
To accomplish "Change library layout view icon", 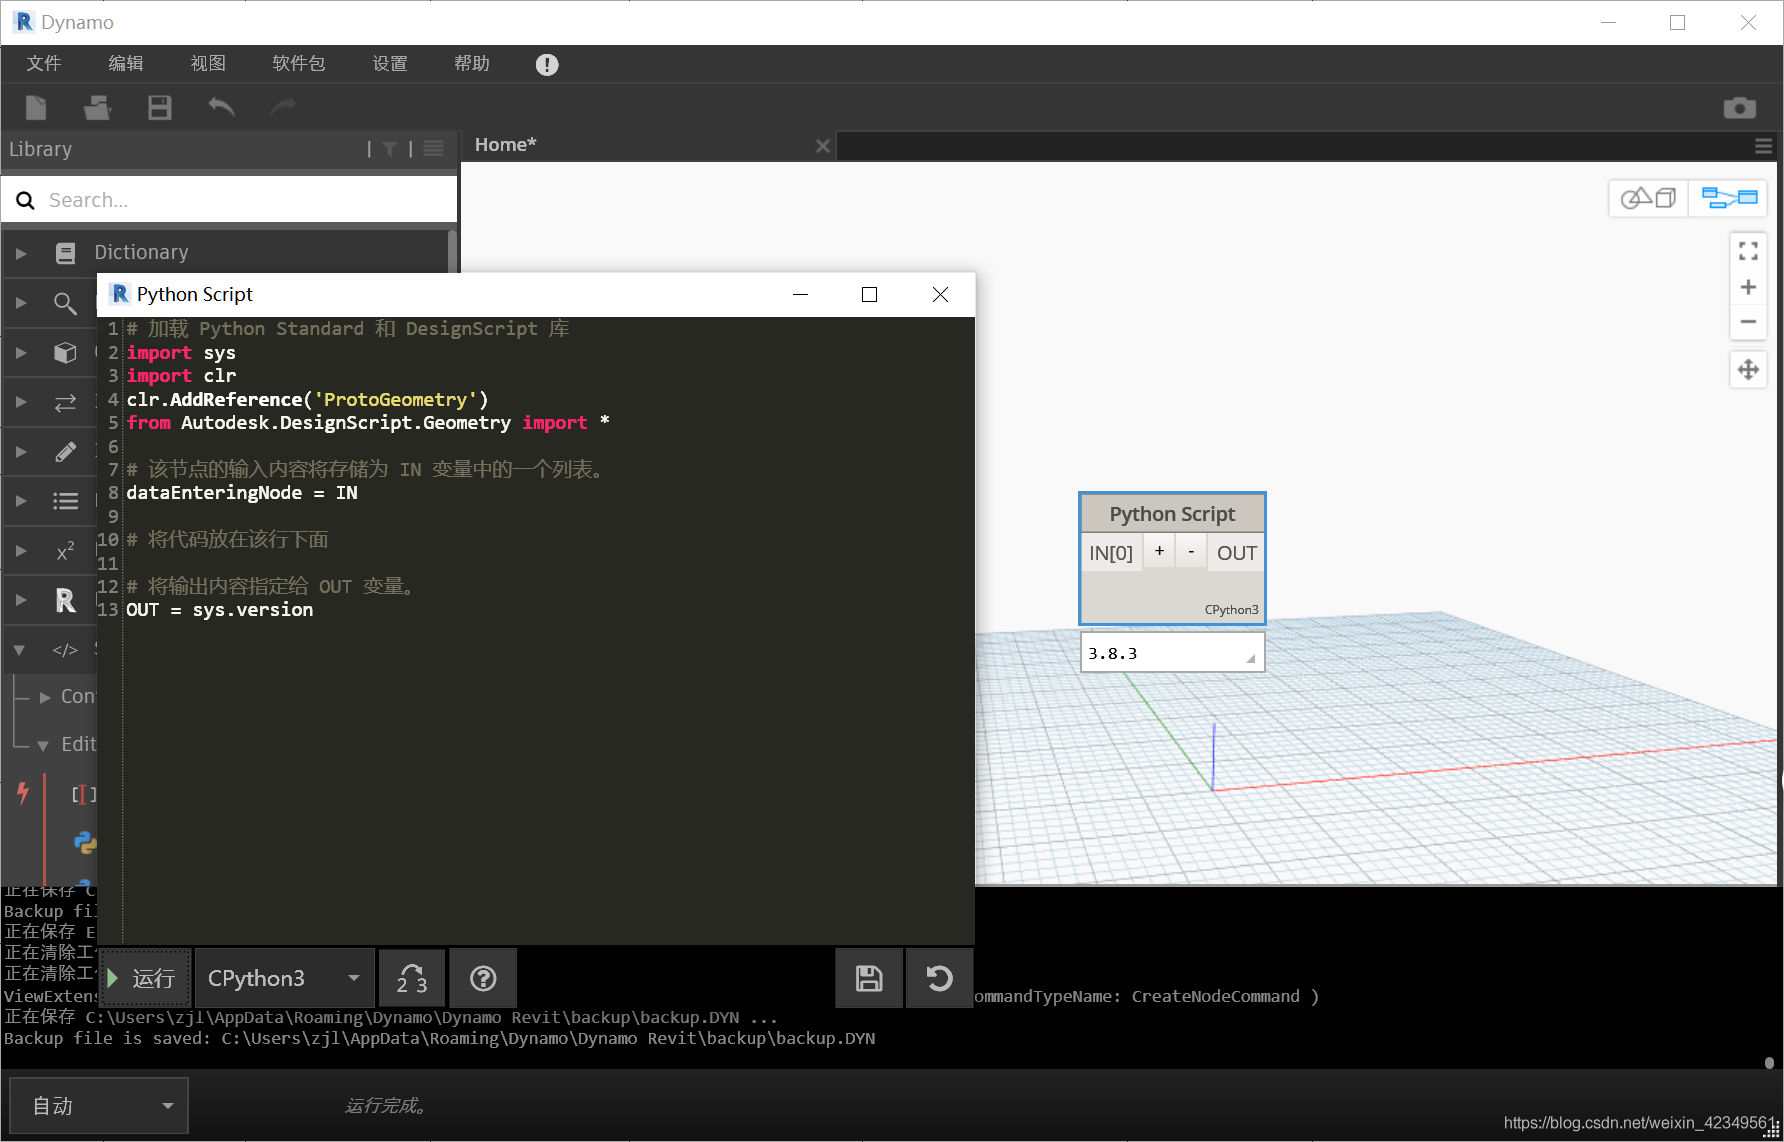I will [x=433, y=149].
